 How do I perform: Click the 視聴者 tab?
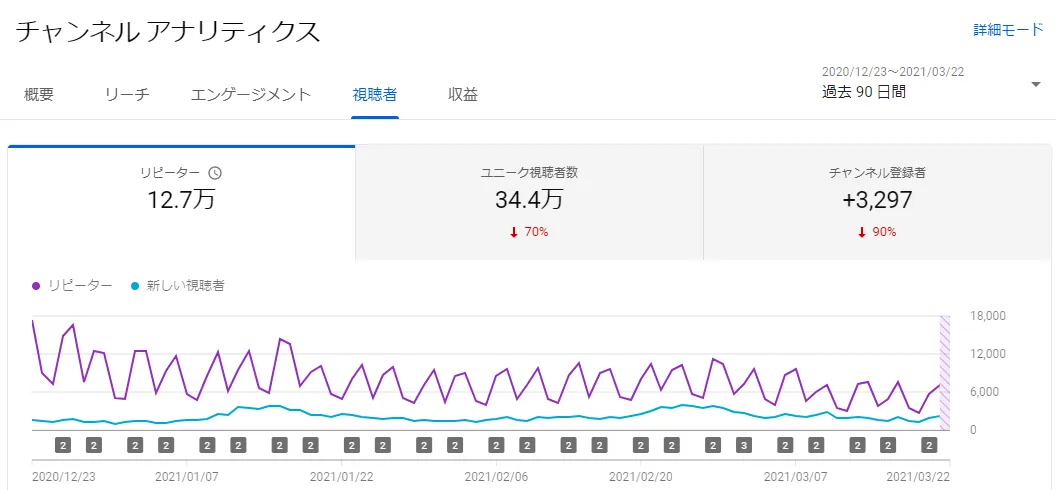(375, 95)
